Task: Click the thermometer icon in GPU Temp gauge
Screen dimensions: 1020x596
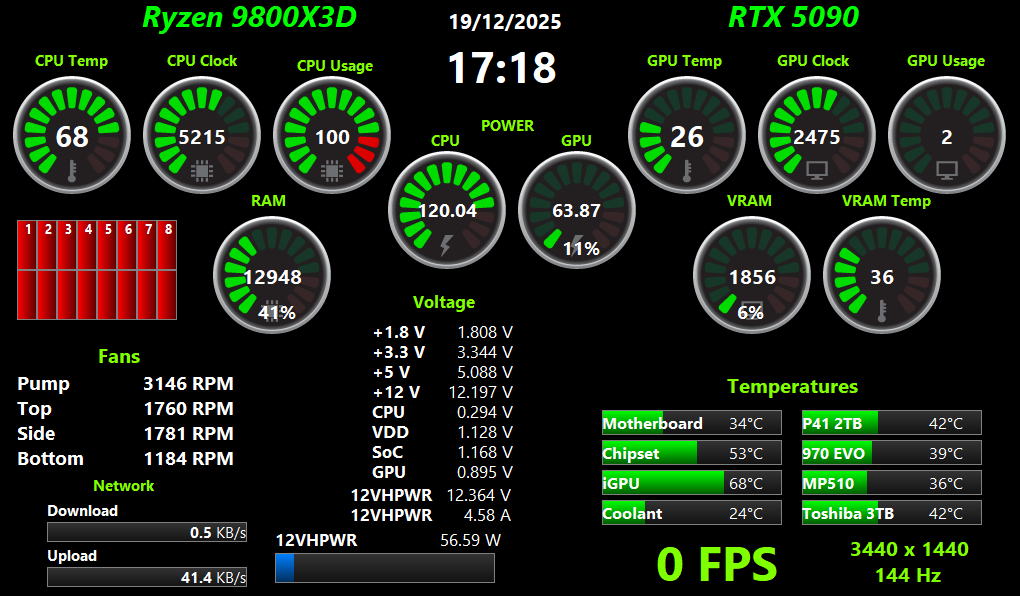Action: (x=686, y=171)
